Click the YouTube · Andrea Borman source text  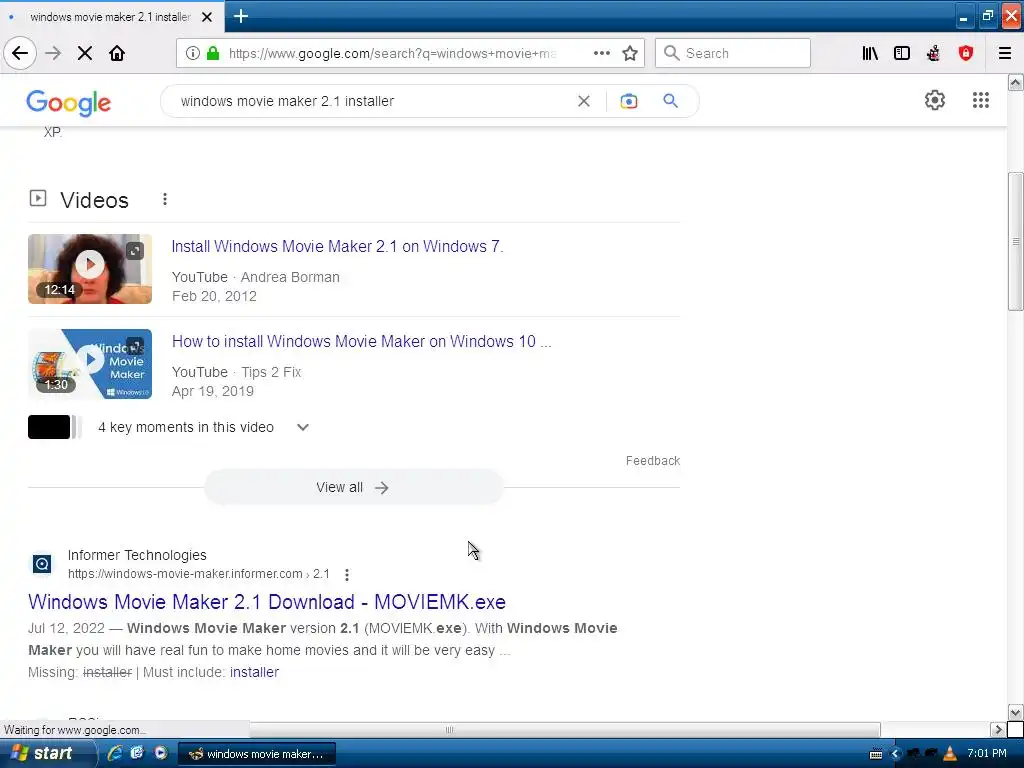coord(255,277)
